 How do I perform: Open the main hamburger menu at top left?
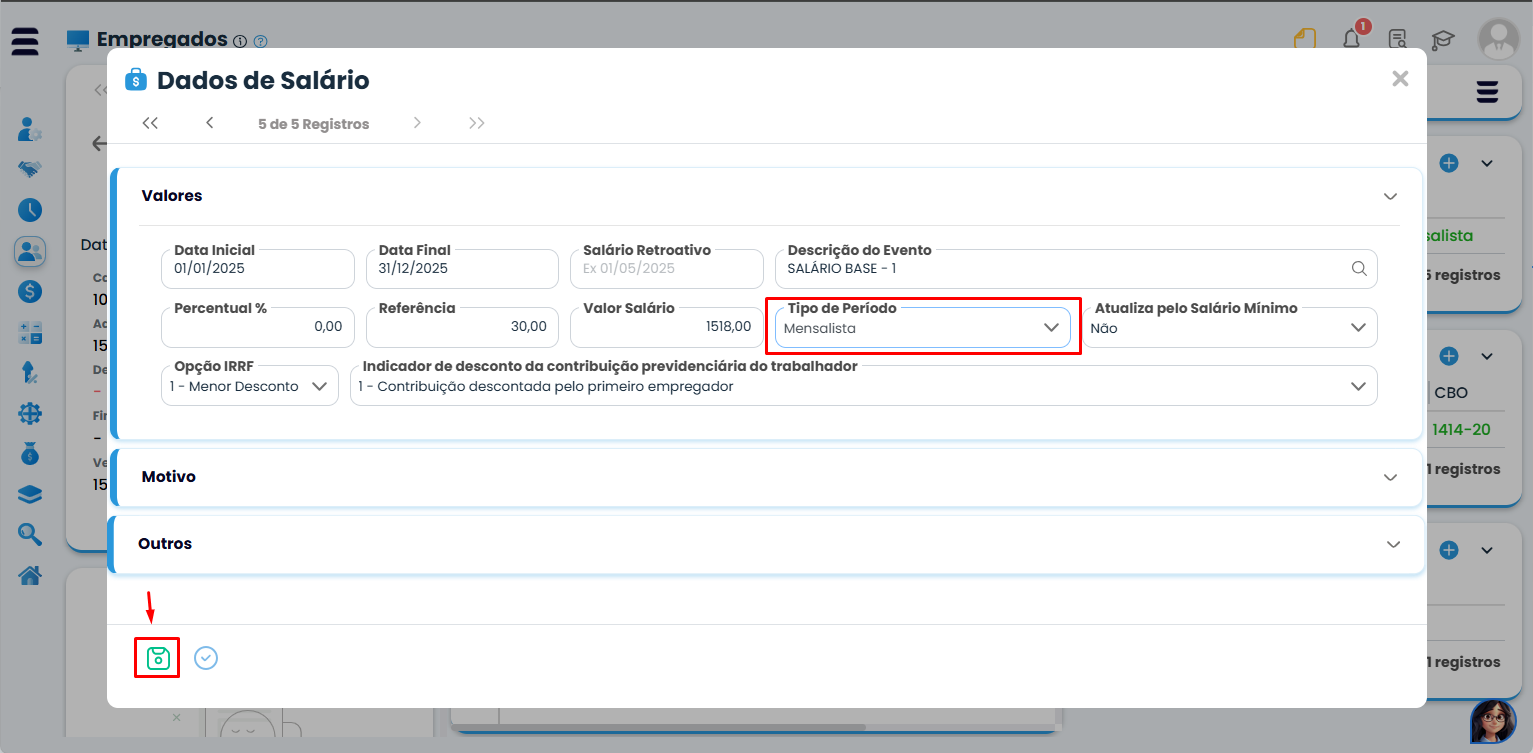[25, 41]
